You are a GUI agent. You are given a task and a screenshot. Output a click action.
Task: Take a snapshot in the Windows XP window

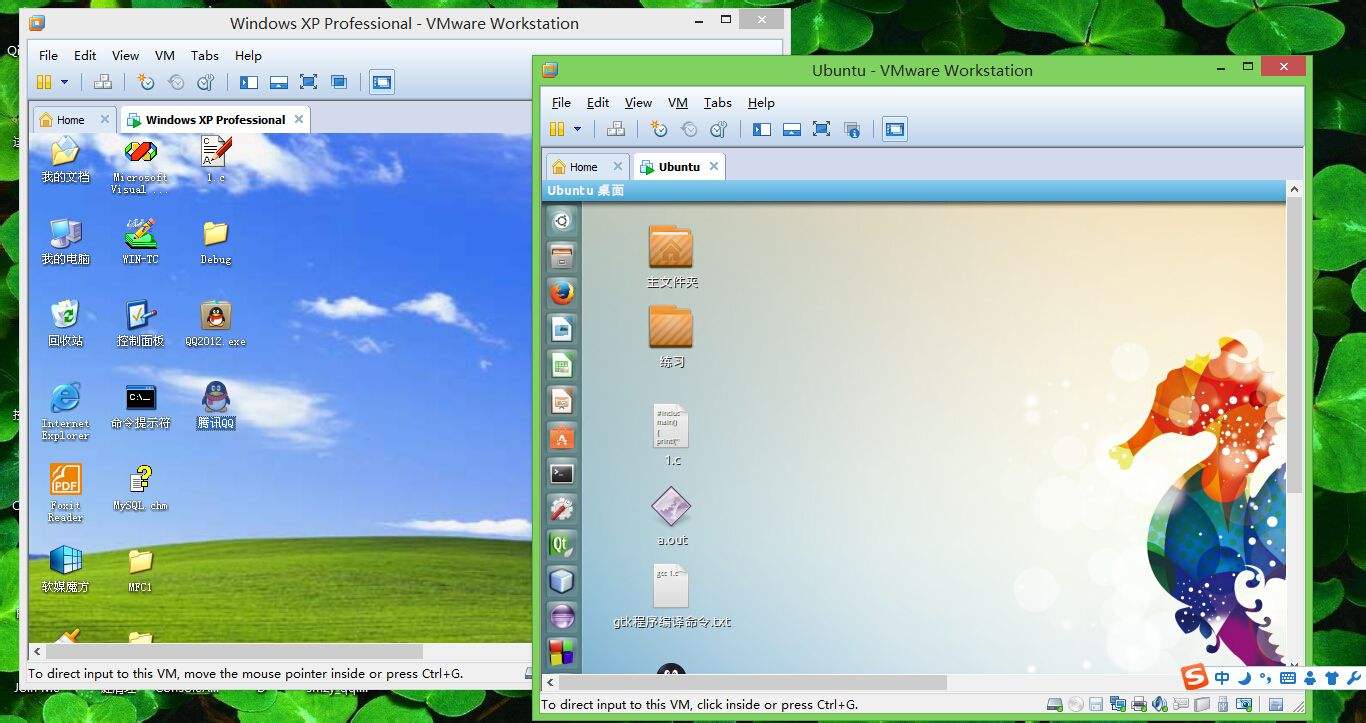pyautogui.click(x=146, y=82)
